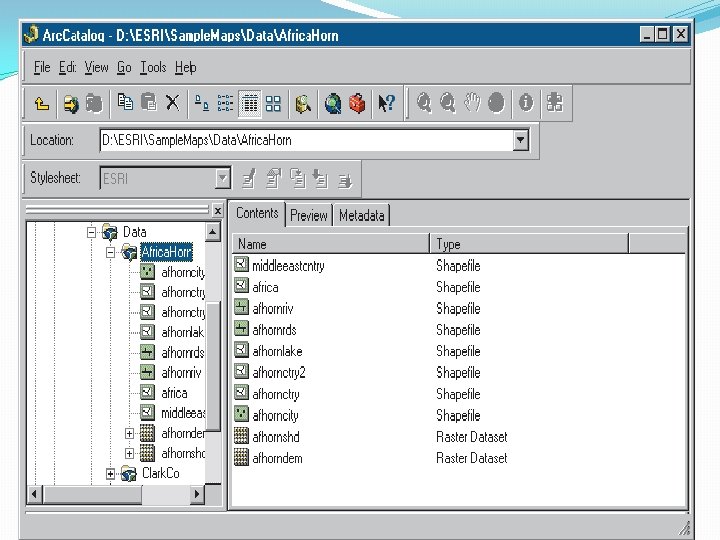Viewport: 720px width, 540px height.
Task: Click the Export Metadata icon
Action: (x=345, y=180)
